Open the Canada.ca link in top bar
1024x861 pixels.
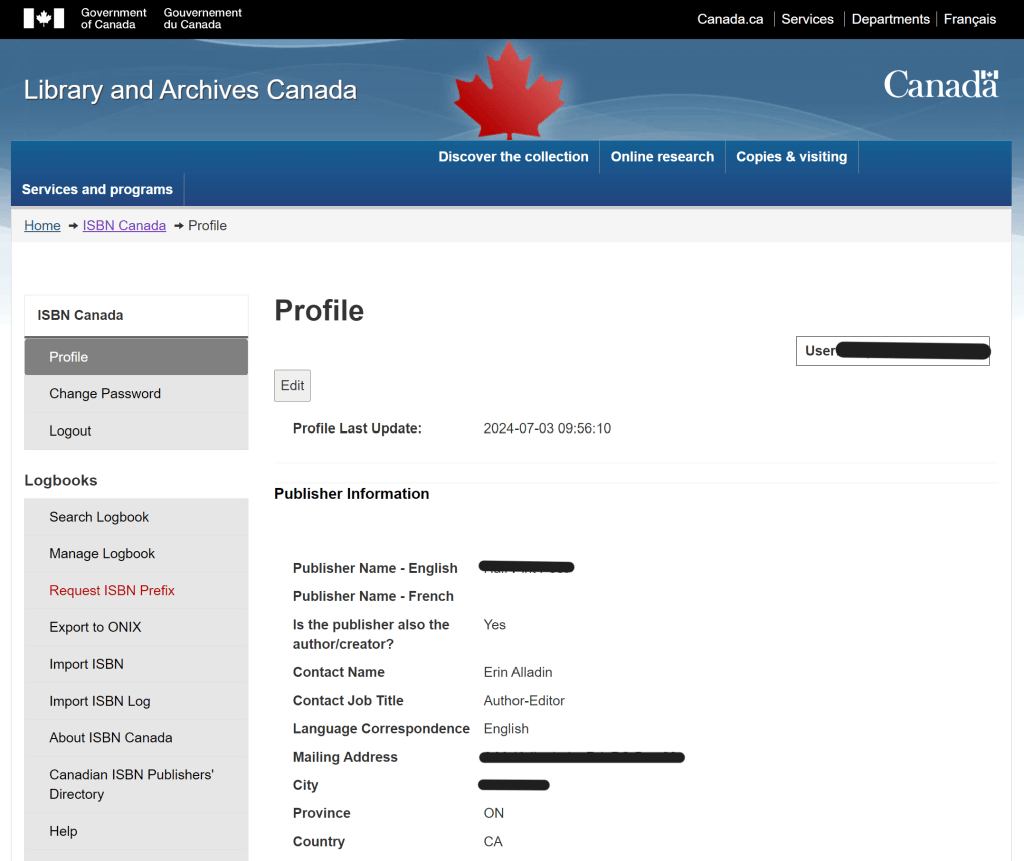click(x=730, y=19)
